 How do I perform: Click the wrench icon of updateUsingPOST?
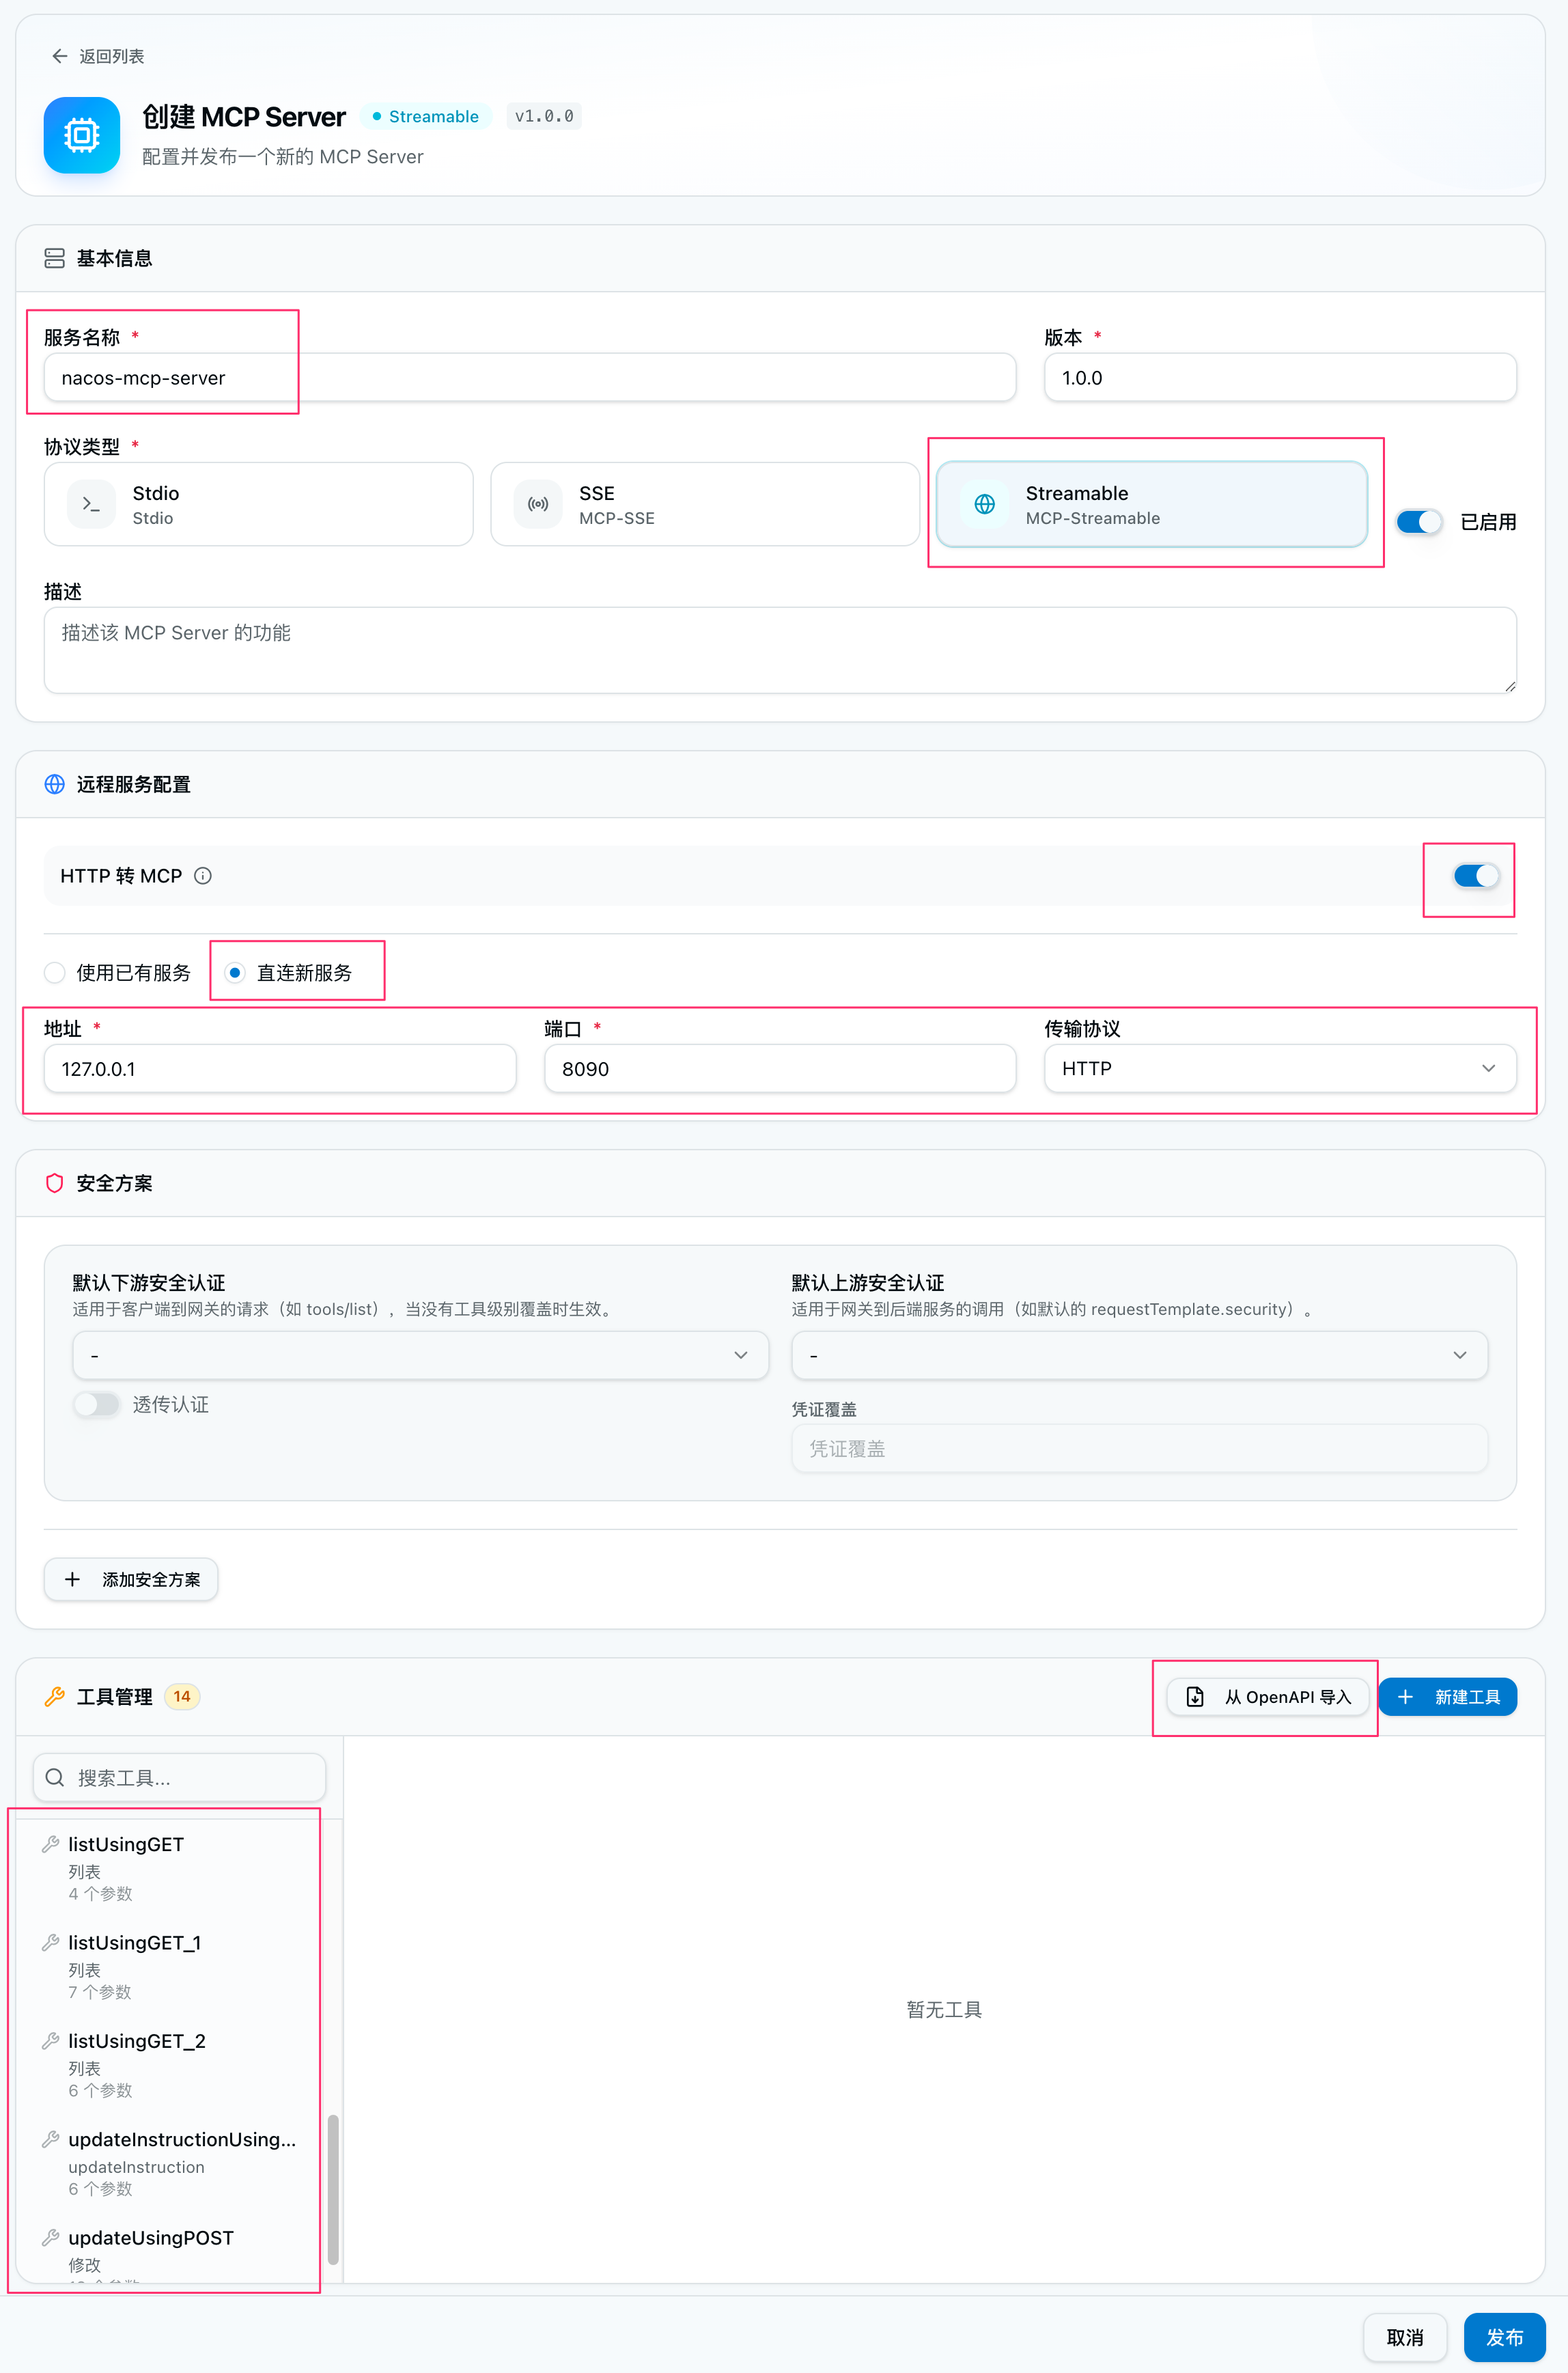point(51,2237)
